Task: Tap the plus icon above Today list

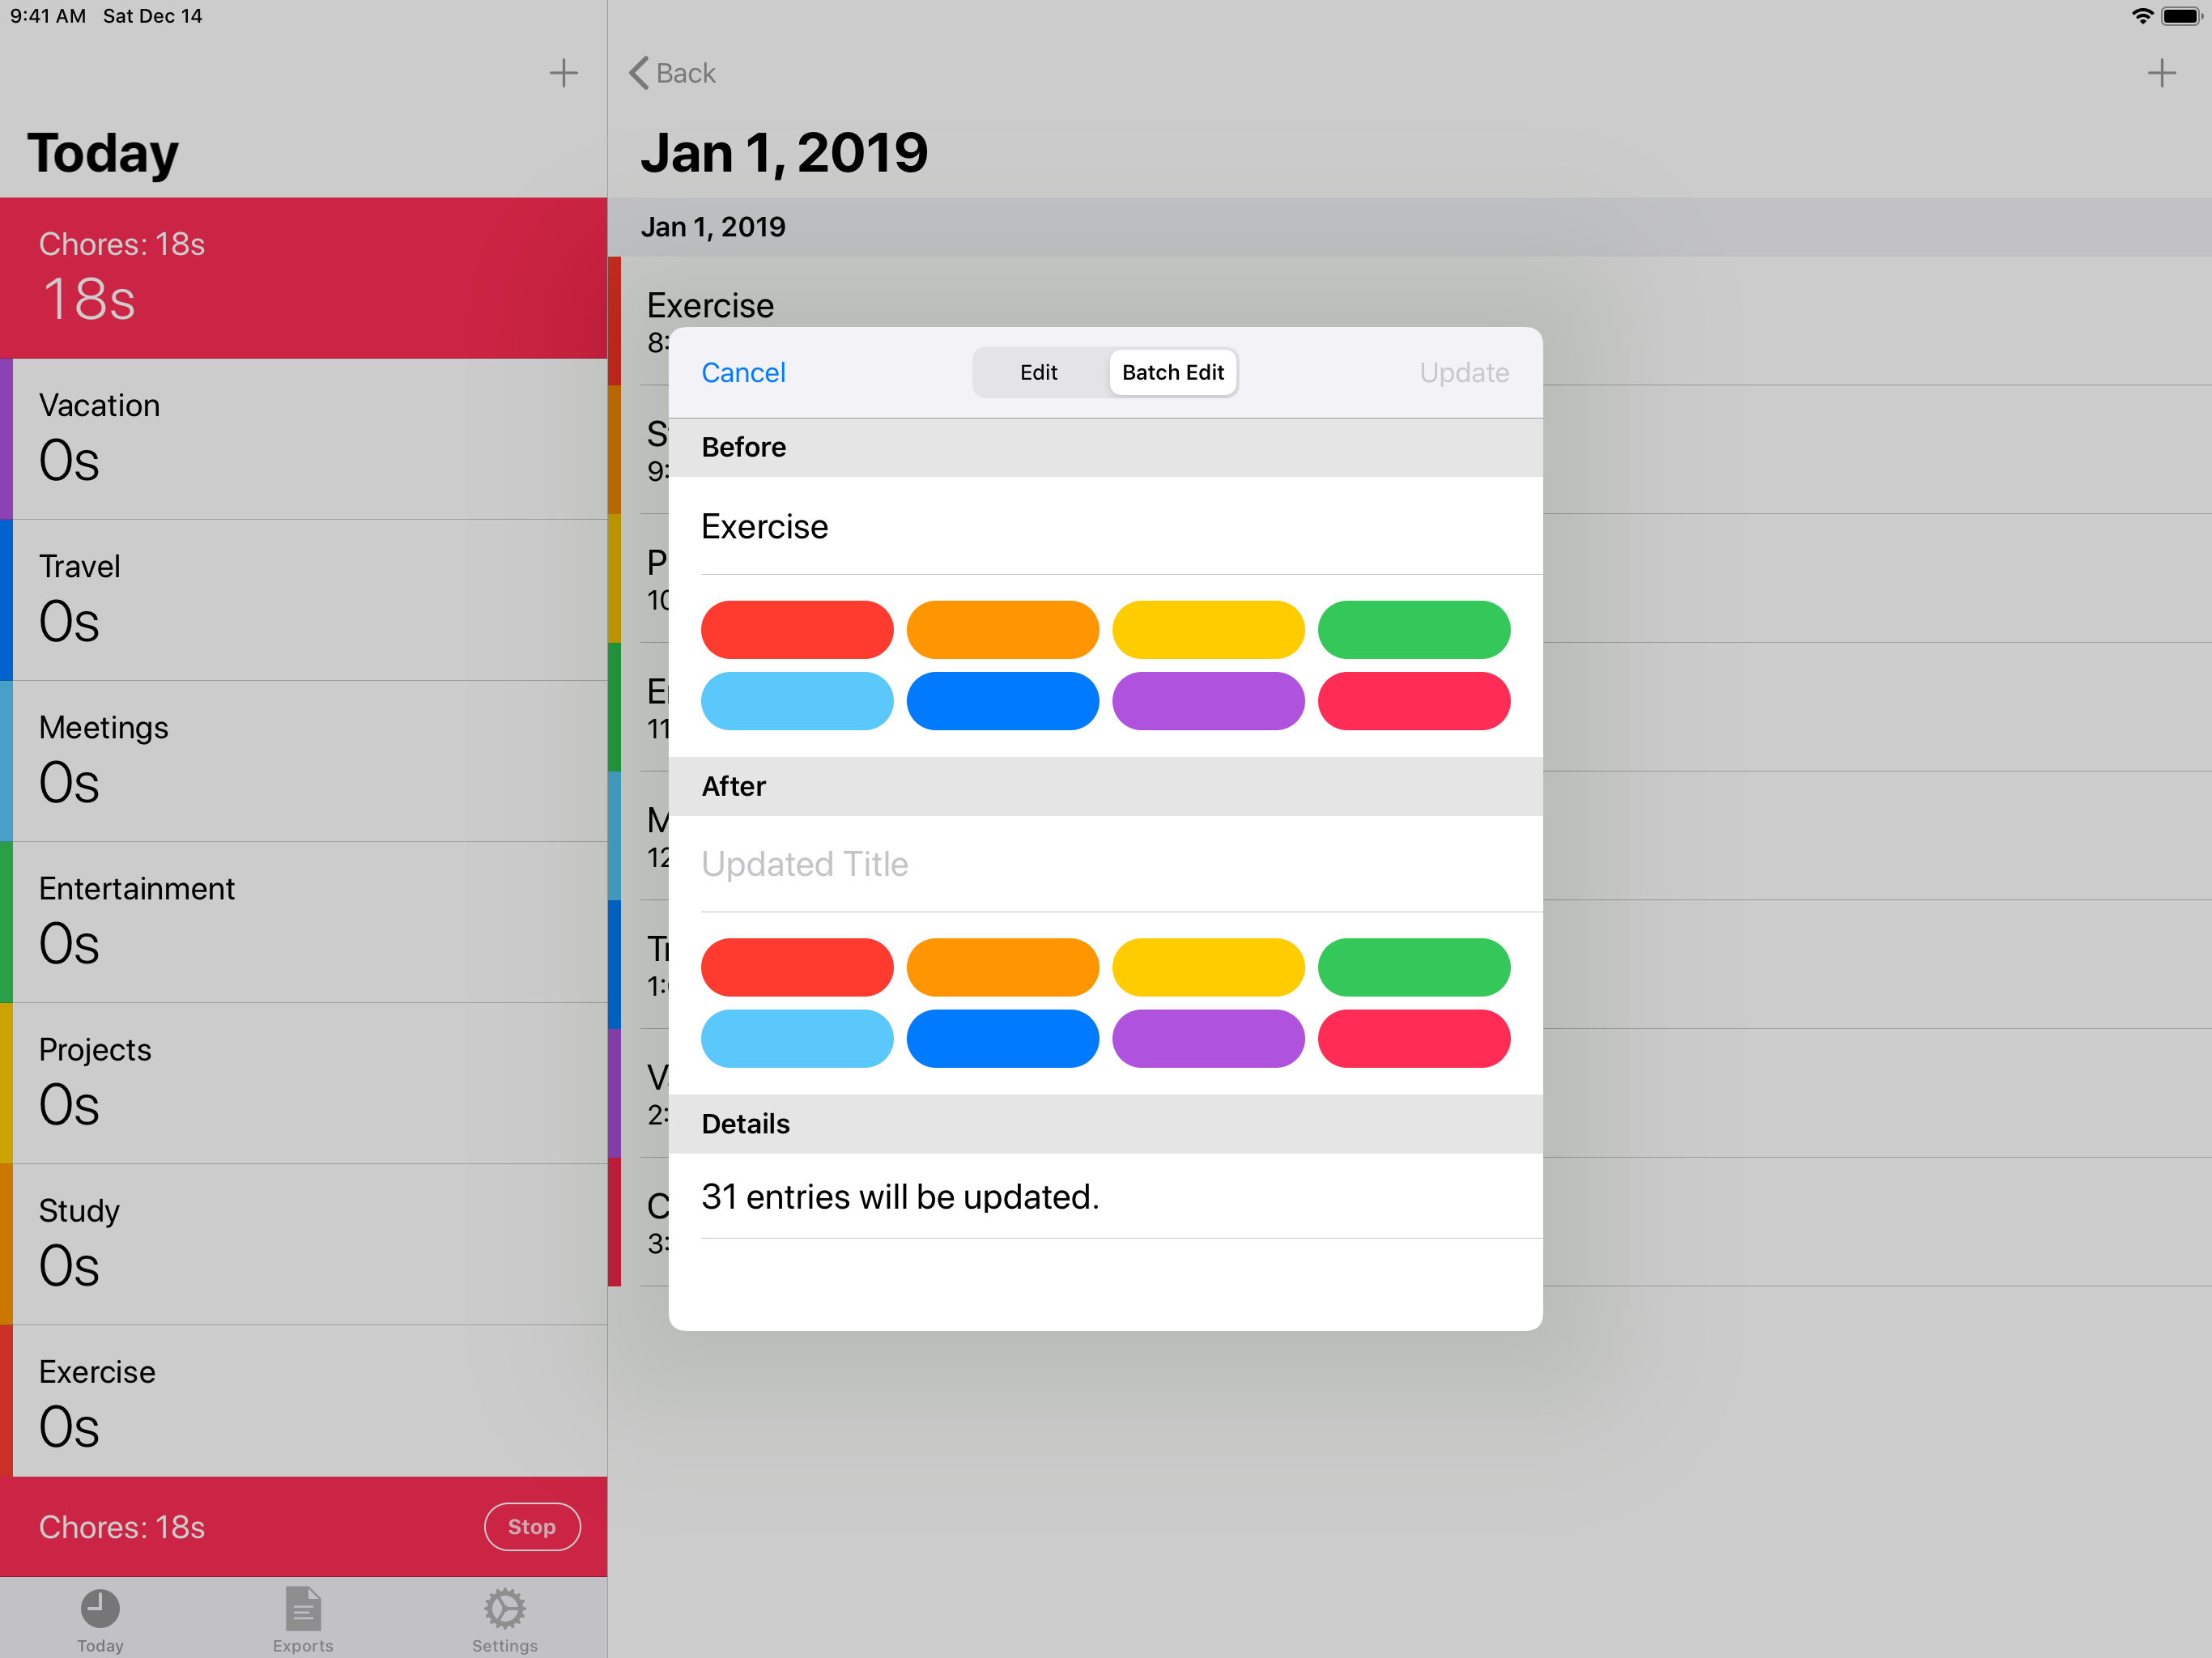Action: click(x=563, y=73)
